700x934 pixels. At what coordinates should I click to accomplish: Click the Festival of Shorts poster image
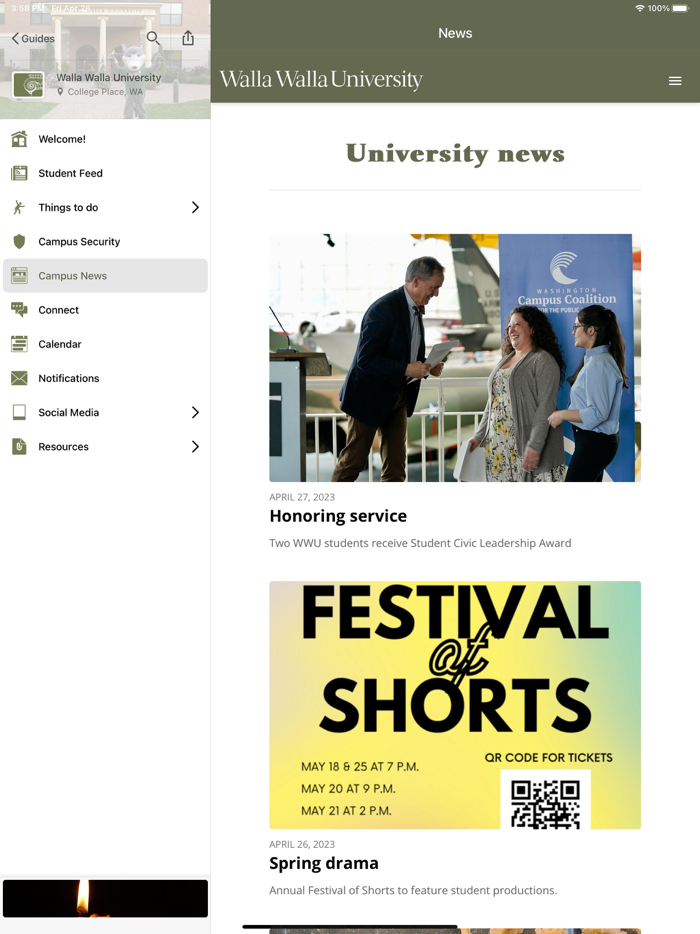pyautogui.click(x=455, y=705)
